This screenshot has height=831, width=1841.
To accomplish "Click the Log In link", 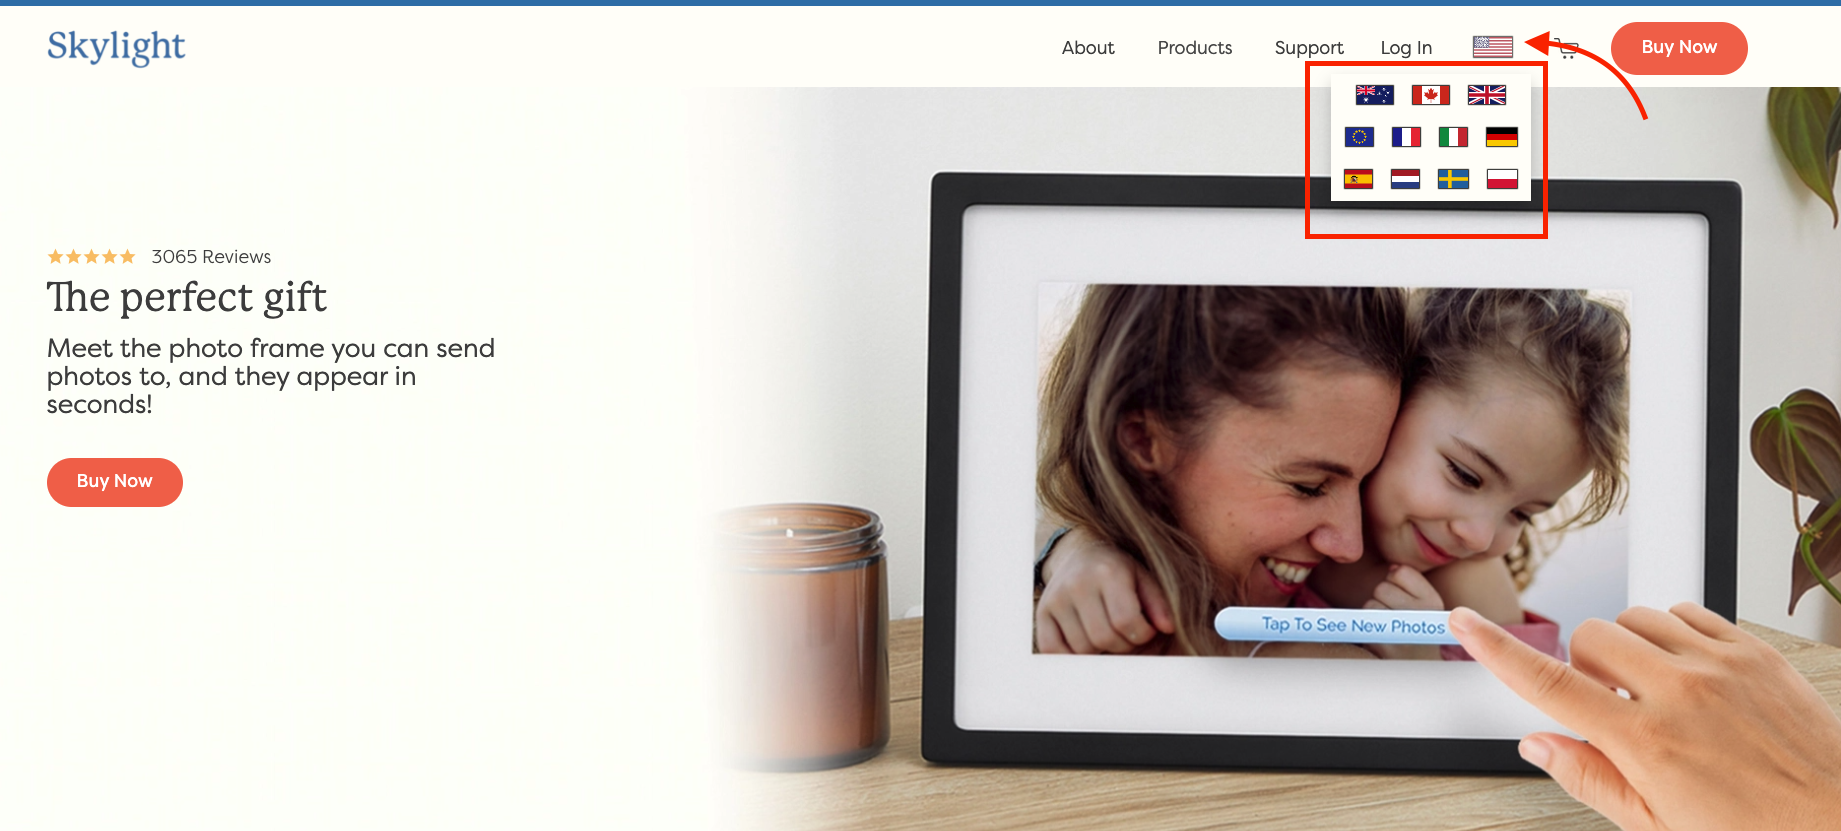I will click(x=1405, y=48).
